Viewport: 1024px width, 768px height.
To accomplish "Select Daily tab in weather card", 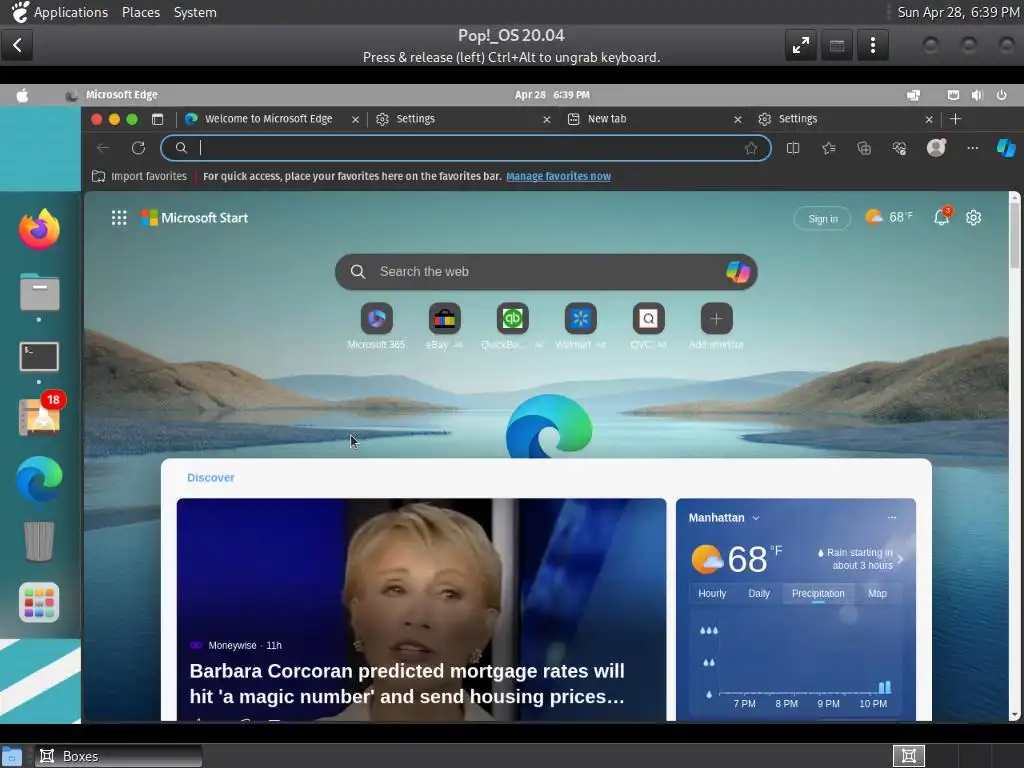I will 759,594.
